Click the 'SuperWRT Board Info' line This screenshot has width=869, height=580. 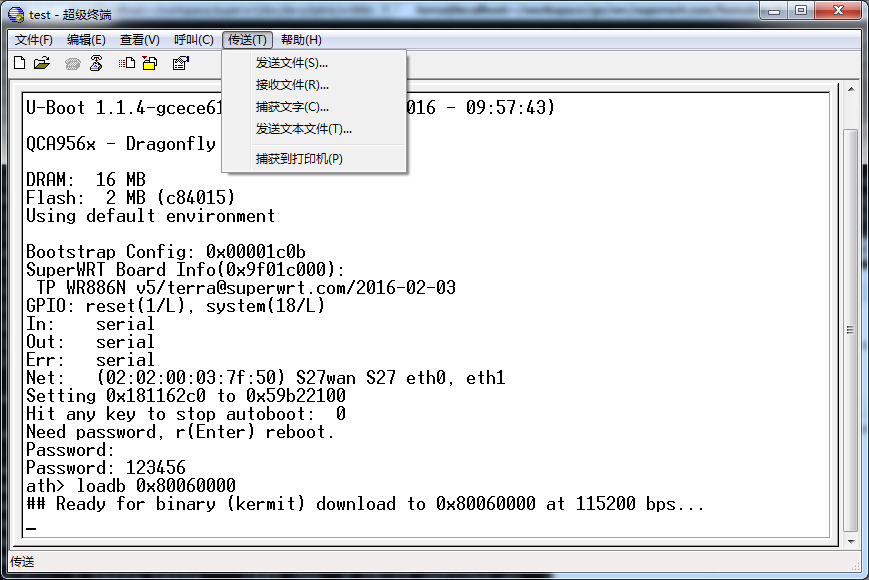(x=186, y=270)
